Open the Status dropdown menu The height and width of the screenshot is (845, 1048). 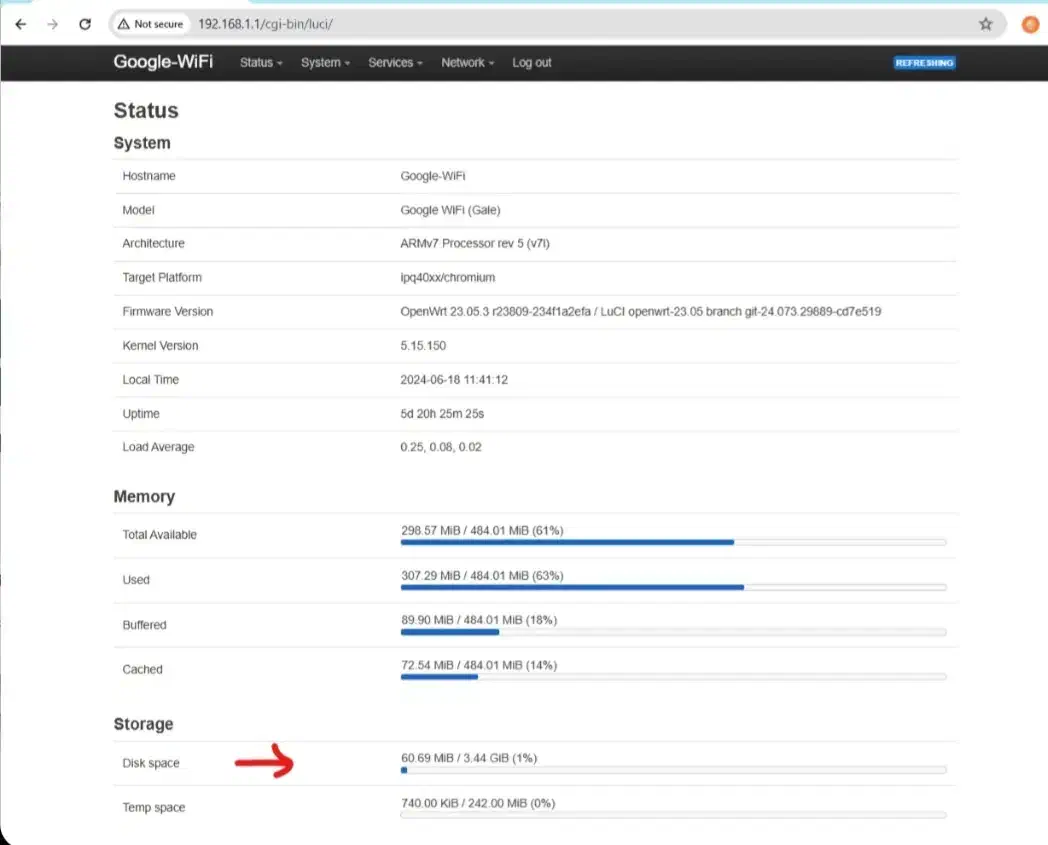(261, 63)
